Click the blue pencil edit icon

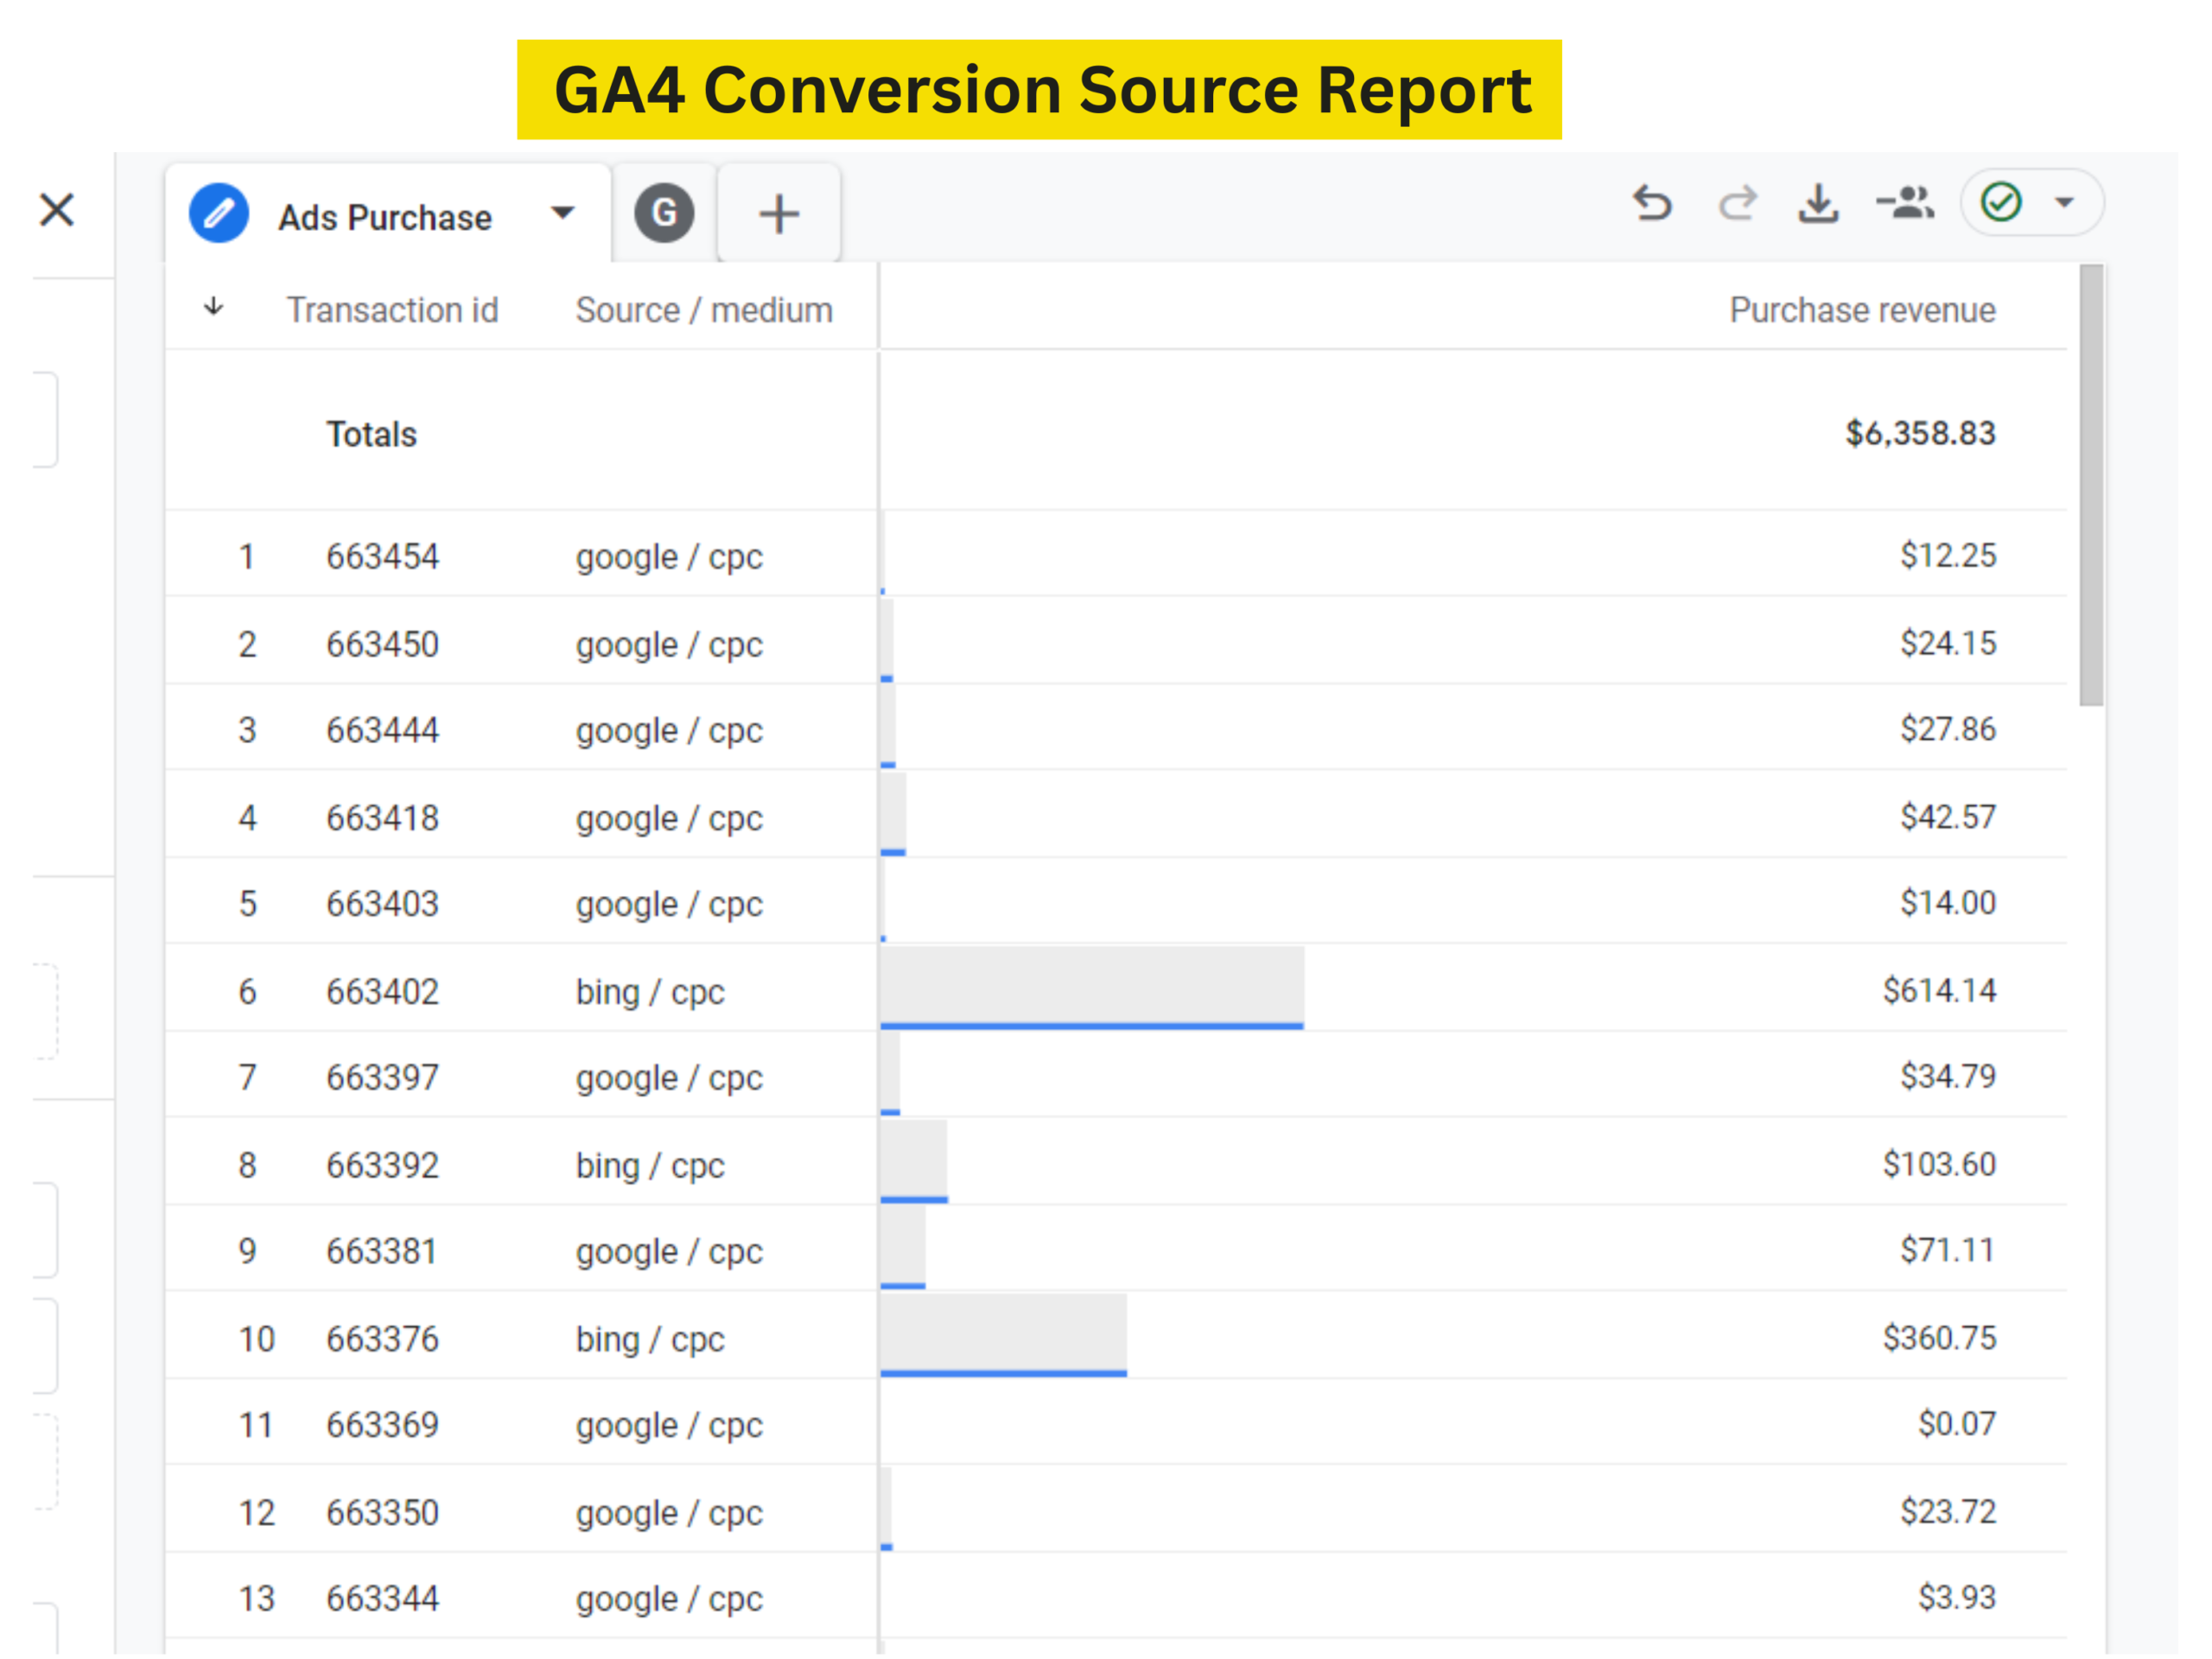(219, 214)
